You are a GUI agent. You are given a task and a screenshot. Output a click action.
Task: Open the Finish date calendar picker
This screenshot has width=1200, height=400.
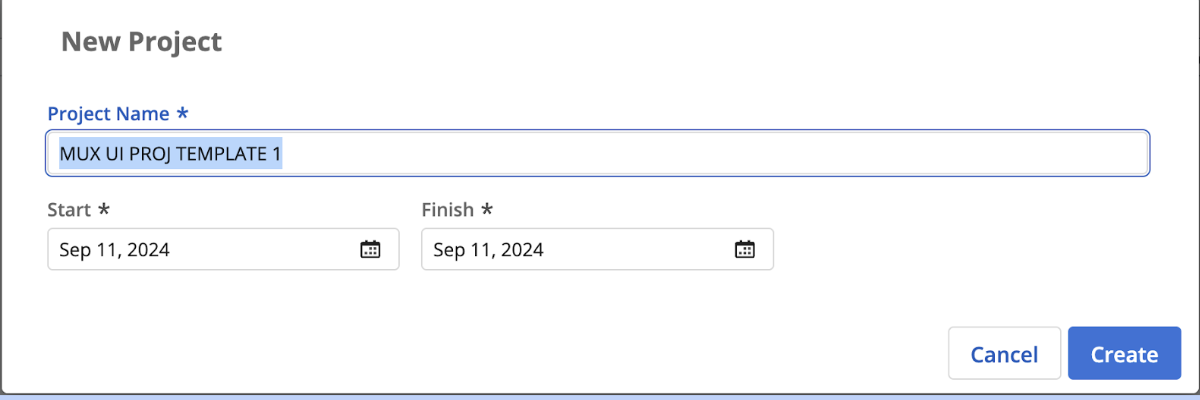(x=744, y=250)
